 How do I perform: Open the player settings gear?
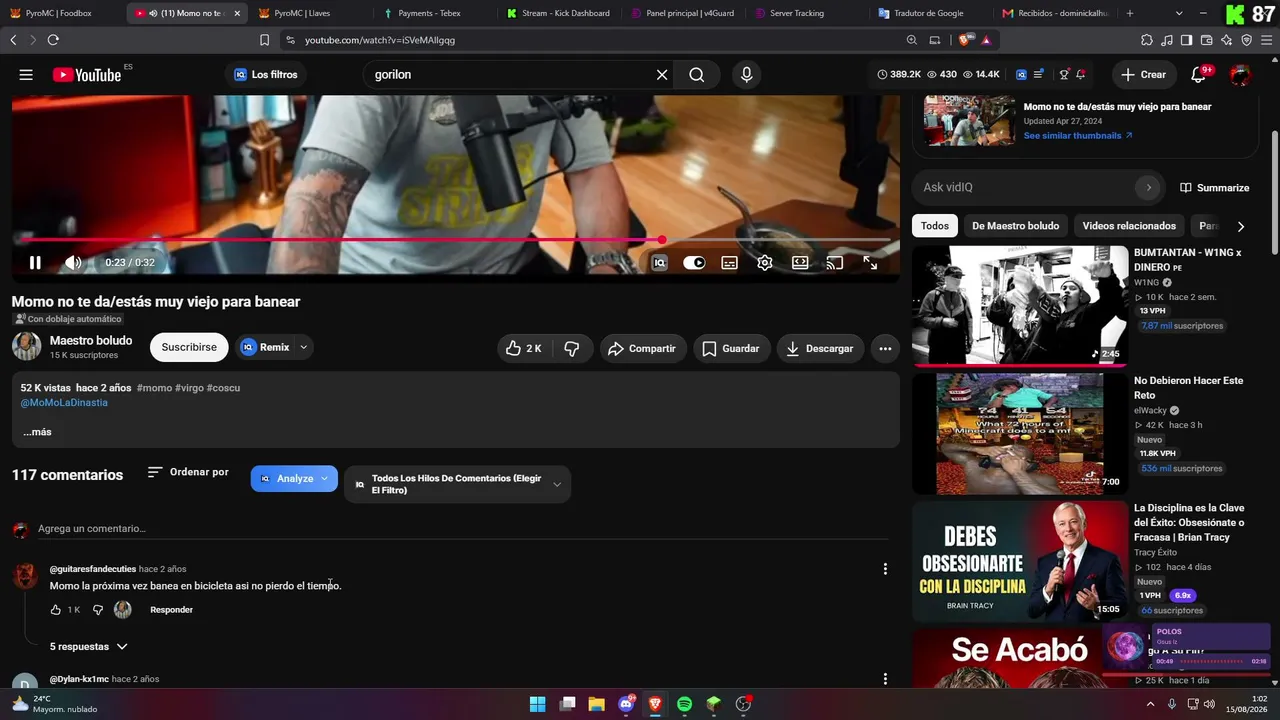tap(765, 263)
